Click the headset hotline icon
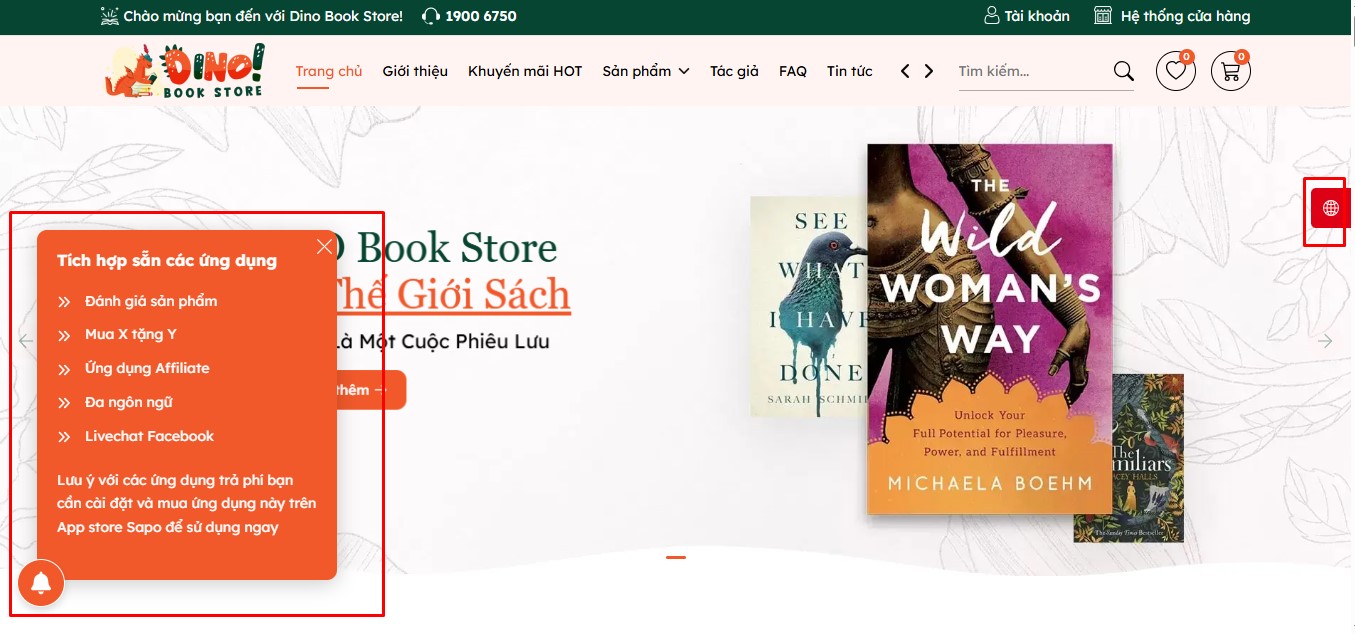The width and height of the screenshot is (1355, 634). pyautogui.click(x=431, y=16)
